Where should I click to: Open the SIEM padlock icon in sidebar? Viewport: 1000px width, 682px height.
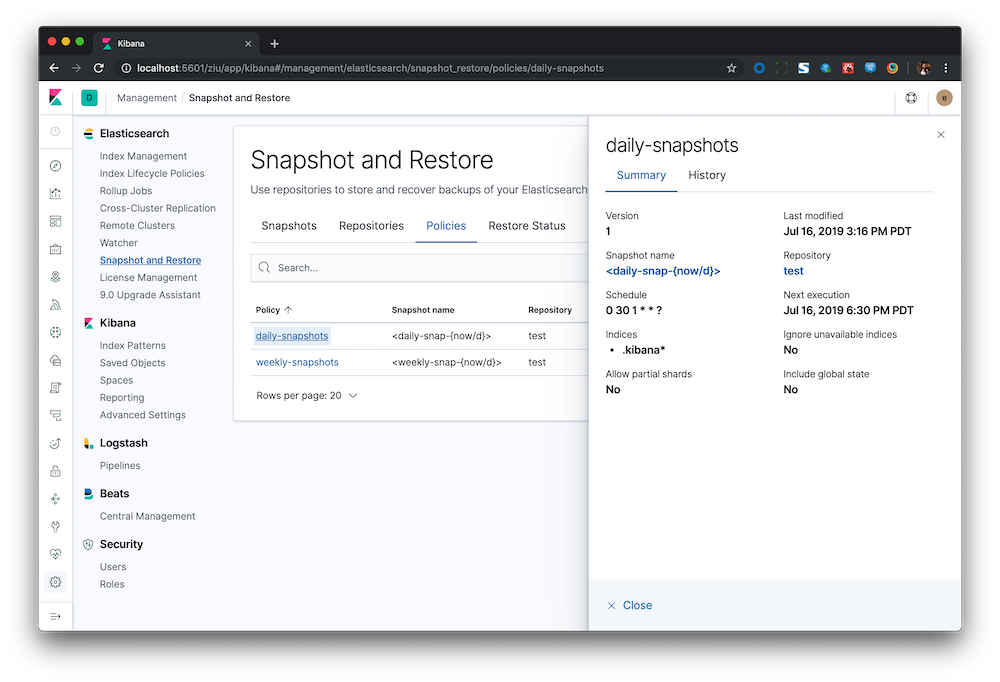(55, 471)
